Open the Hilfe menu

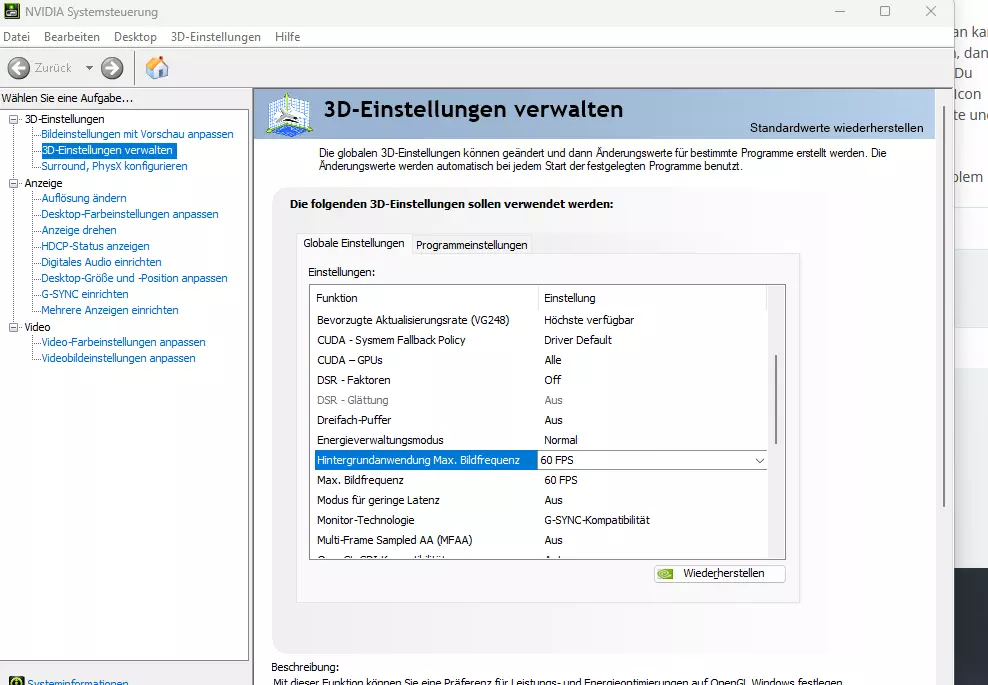pyautogui.click(x=287, y=37)
